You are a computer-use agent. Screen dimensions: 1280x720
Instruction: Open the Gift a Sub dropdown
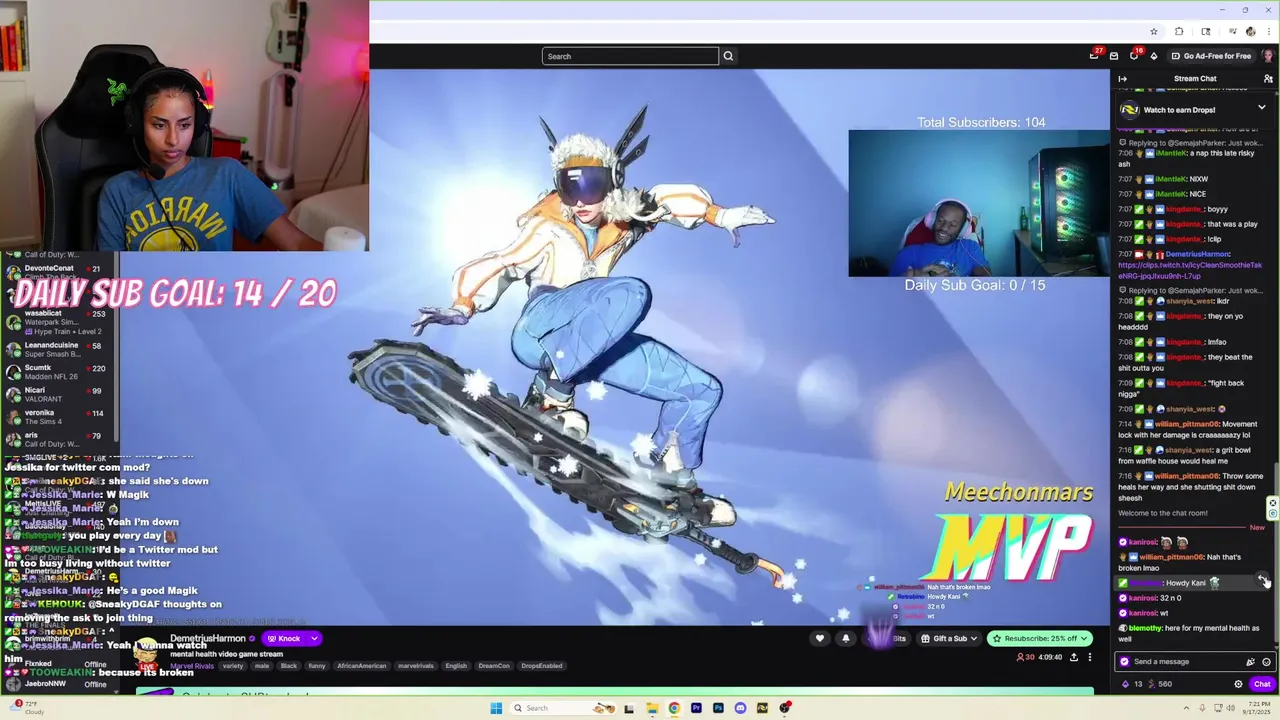click(949, 638)
